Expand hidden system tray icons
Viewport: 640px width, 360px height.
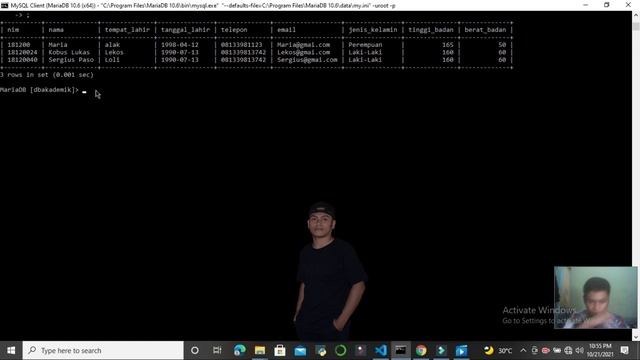click(x=523, y=350)
